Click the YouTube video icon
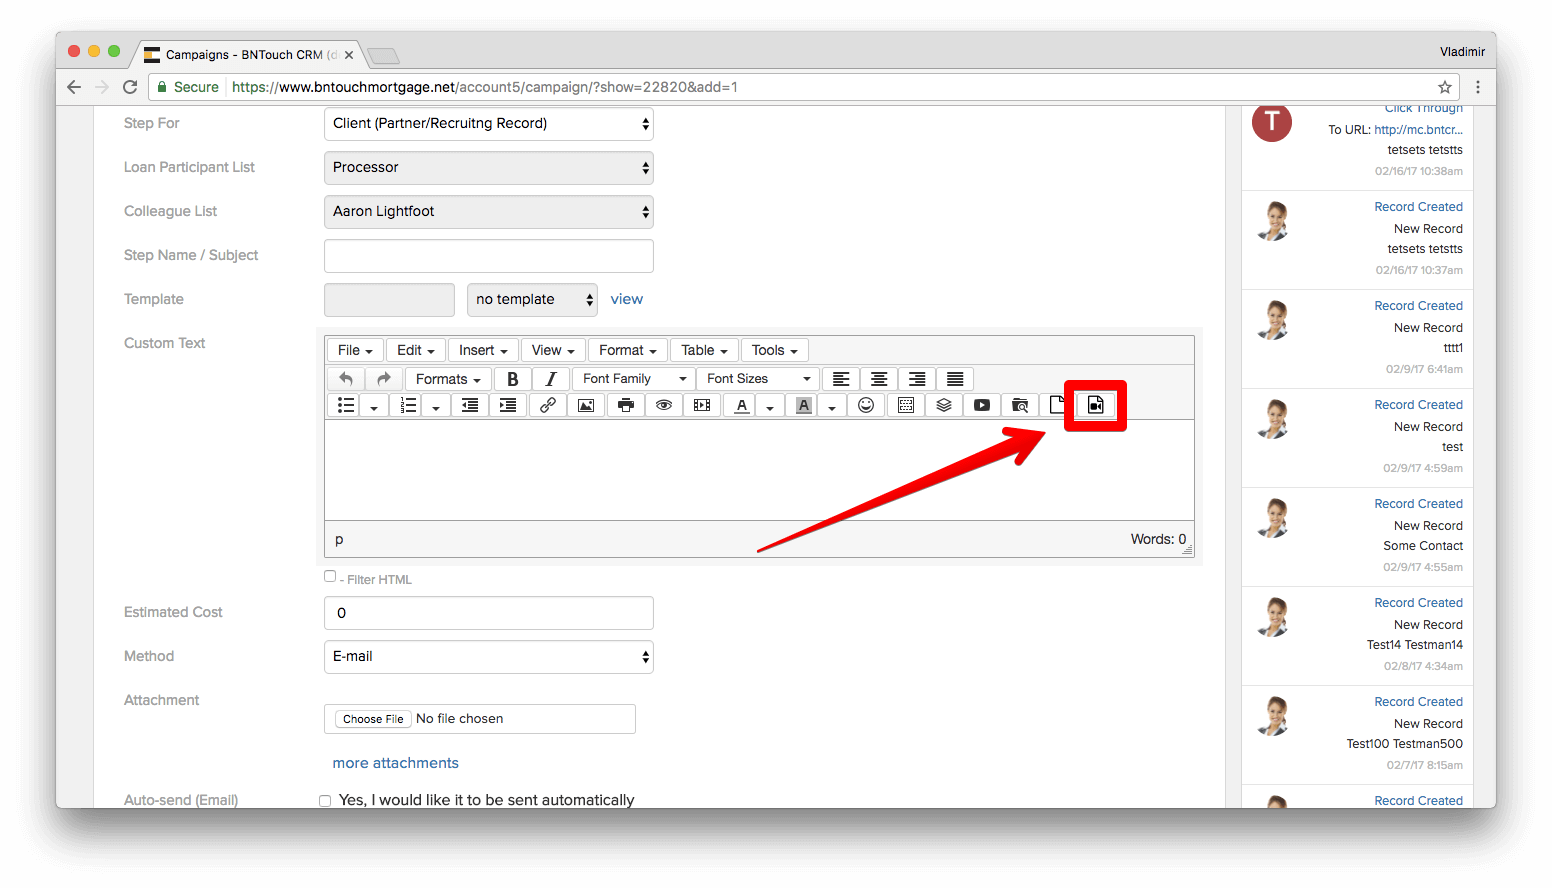This screenshot has width=1552, height=888. pos(982,405)
